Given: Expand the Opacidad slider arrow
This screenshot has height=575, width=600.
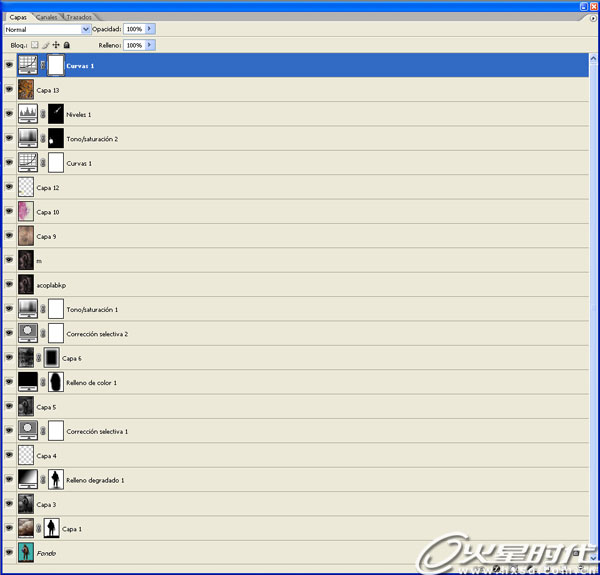Looking at the screenshot, I should point(150,30).
